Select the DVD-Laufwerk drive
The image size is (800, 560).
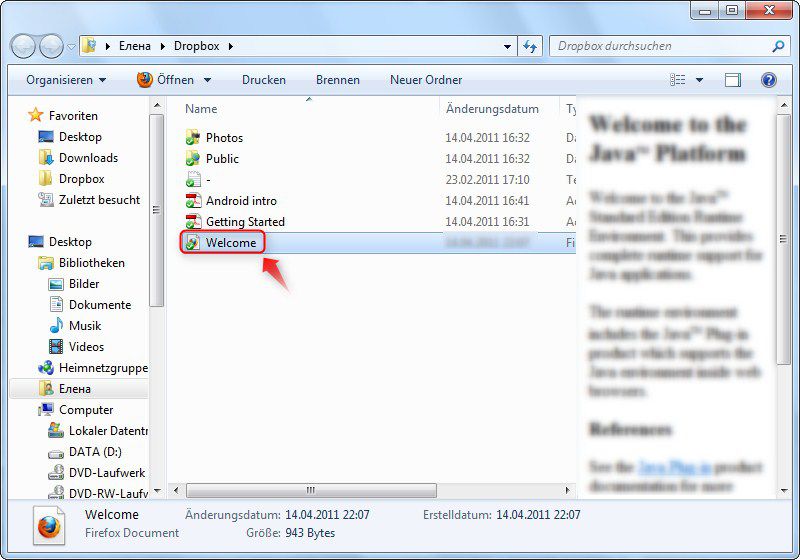pos(97,473)
